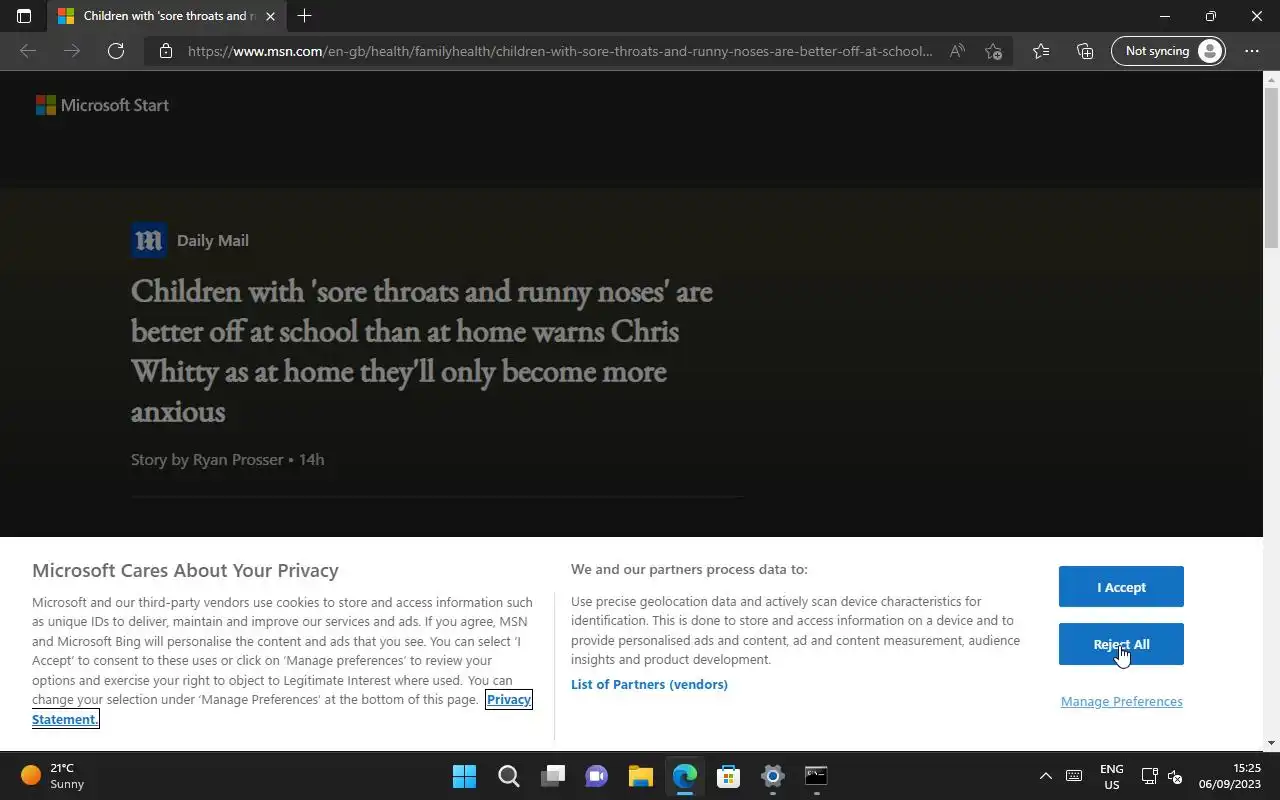The width and height of the screenshot is (1280, 800).
Task: Click I Accept cookies button
Action: tap(1121, 587)
